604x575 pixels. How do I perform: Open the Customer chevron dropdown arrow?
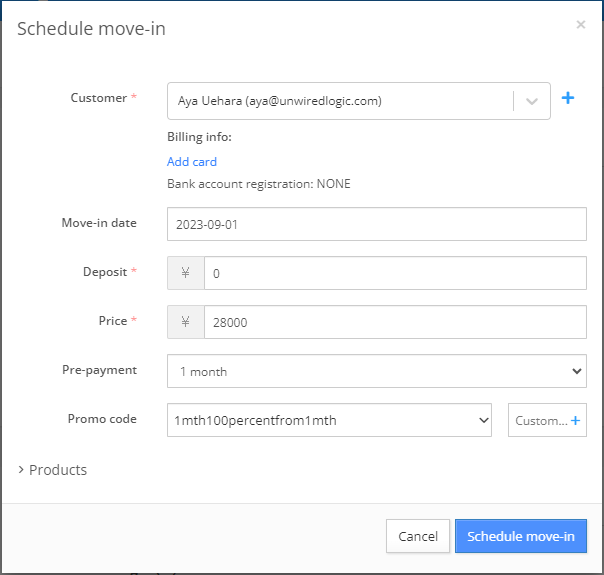pos(532,101)
